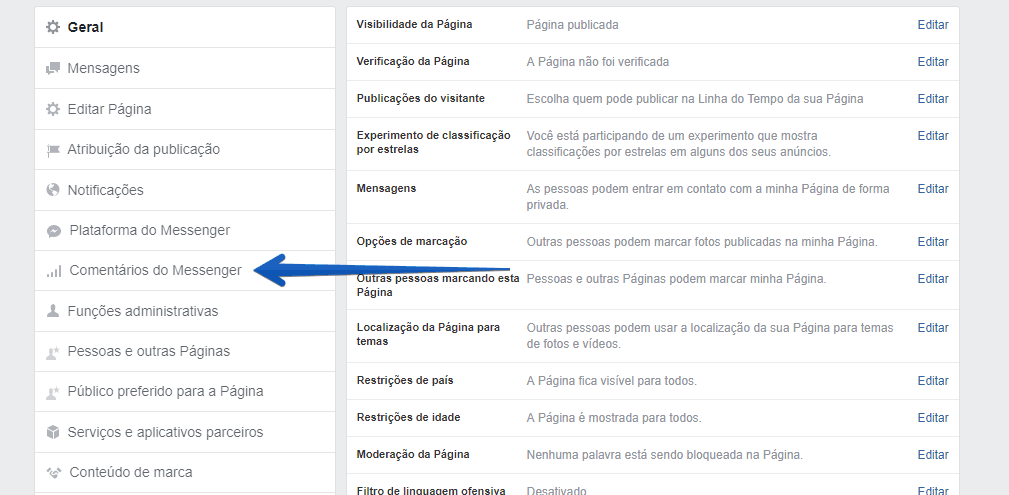Click the person icon beside Funções administrativas
This screenshot has width=1009, height=495.
point(53,311)
